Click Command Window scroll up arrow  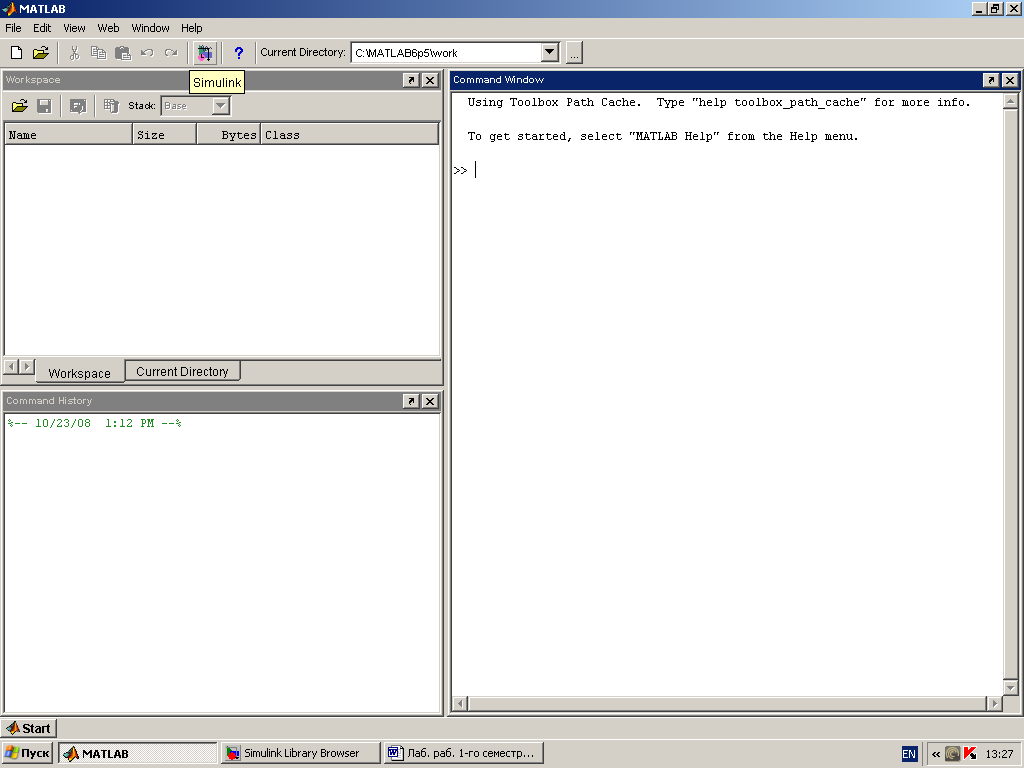coord(1010,101)
